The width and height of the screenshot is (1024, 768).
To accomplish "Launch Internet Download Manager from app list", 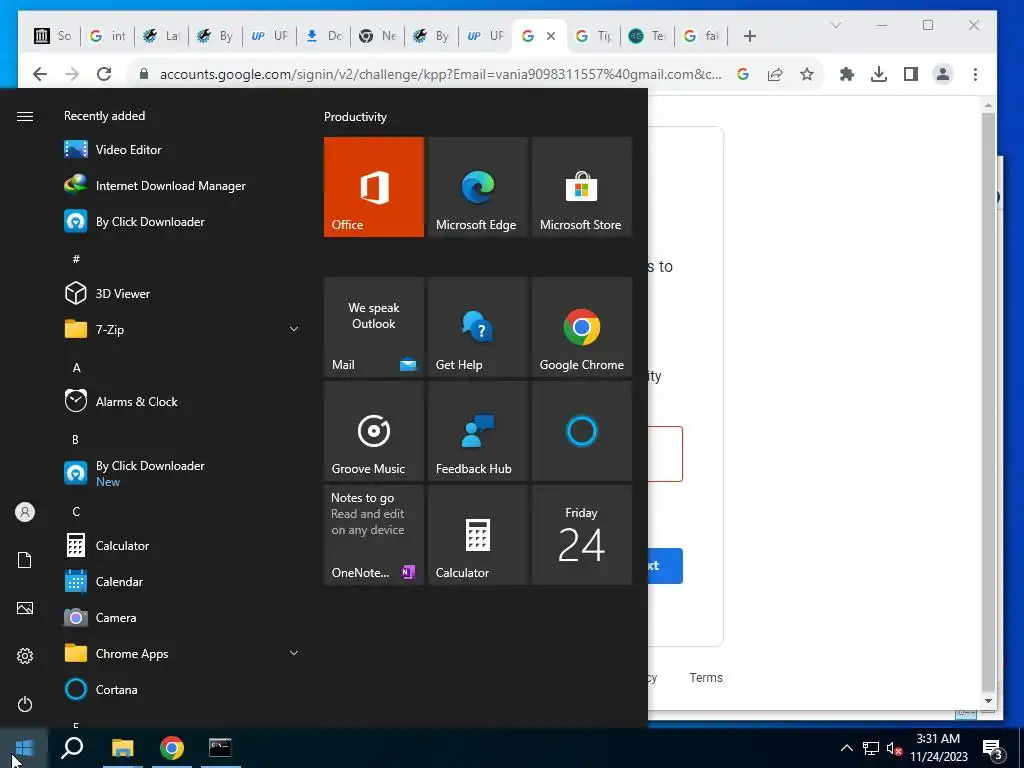I will 183,185.
